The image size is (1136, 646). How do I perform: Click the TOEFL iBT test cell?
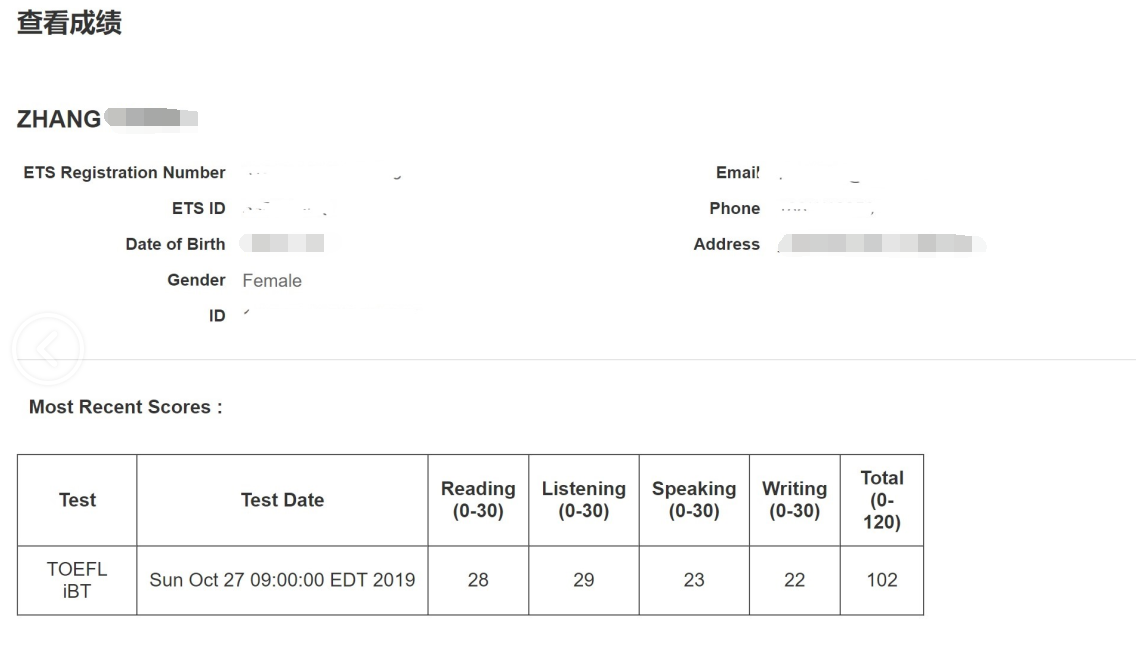(x=77, y=580)
